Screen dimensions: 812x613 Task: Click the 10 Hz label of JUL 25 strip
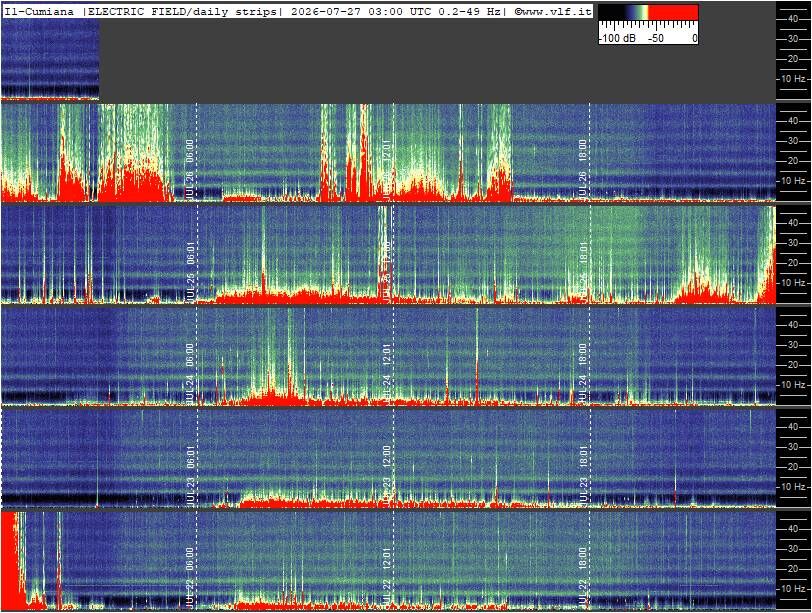pos(793,283)
